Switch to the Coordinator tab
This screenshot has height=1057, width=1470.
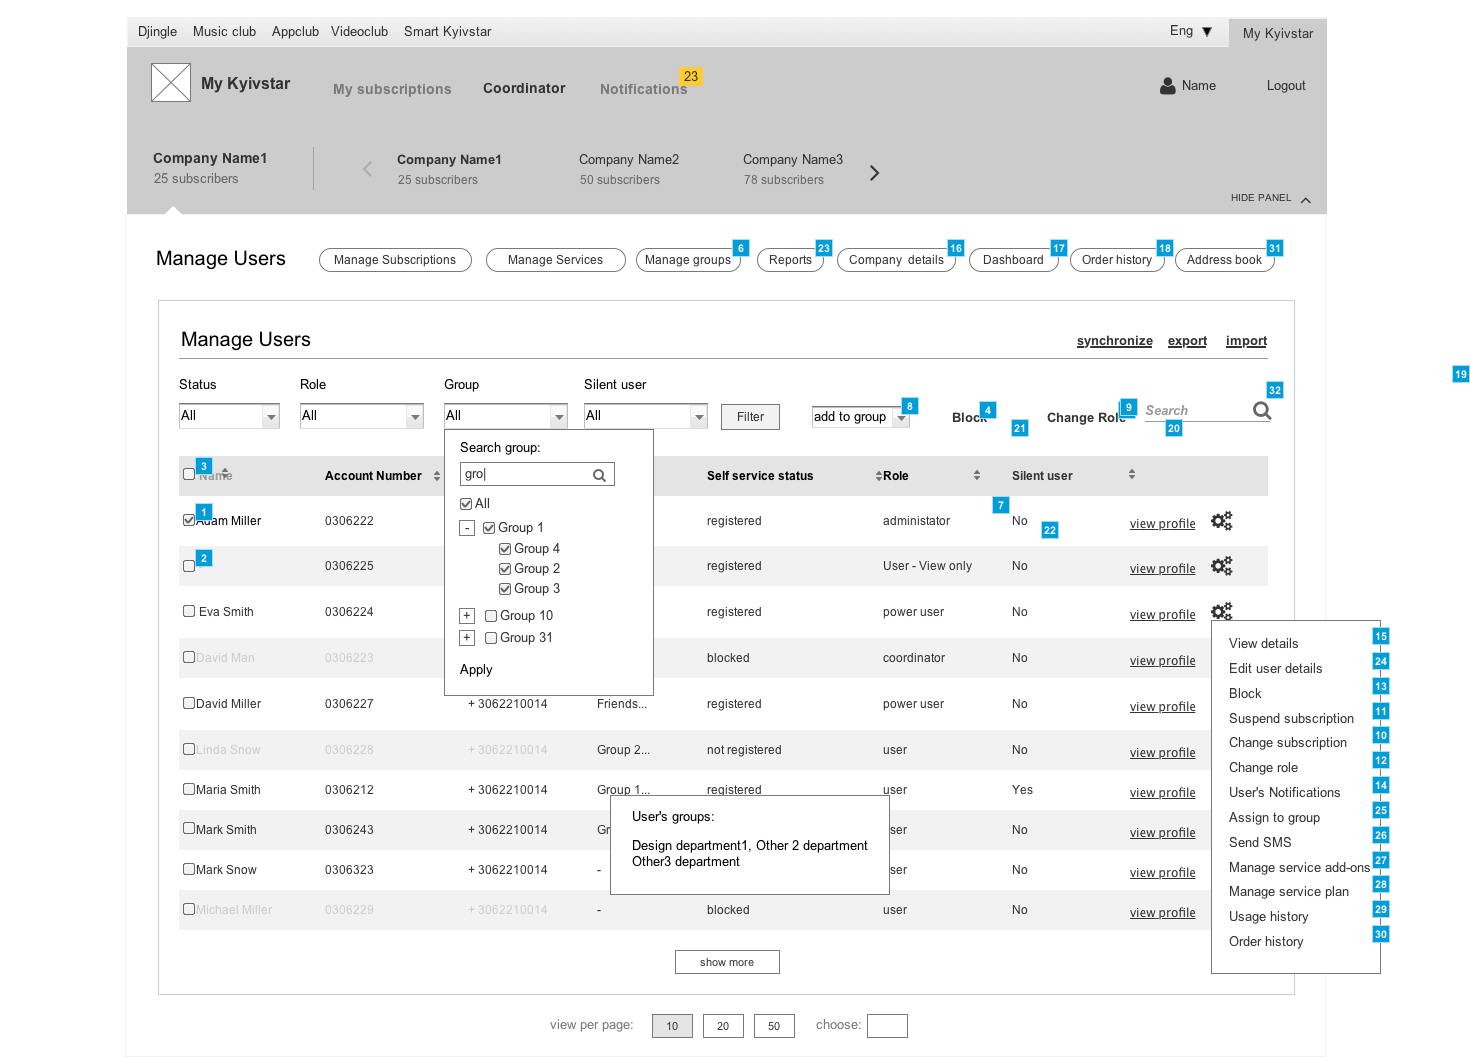coord(524,88)
